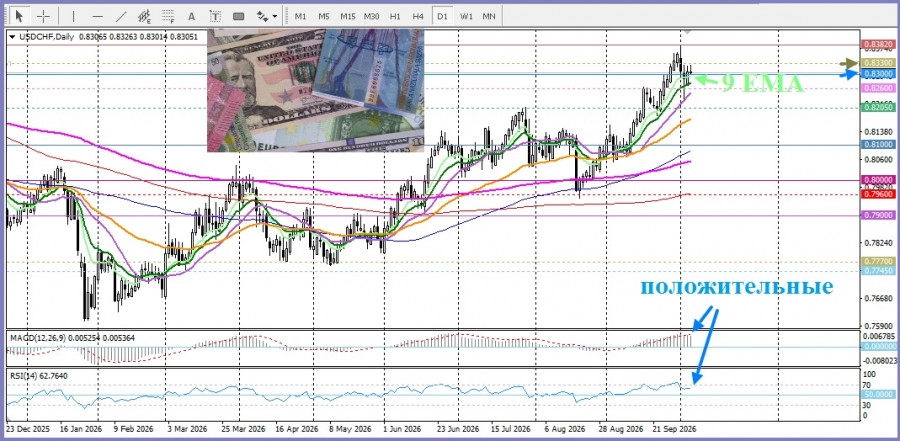This screenshot has height=441, width=900.
Task: Click the 1 Jun 2026 date label
Action: pos(404,429)
